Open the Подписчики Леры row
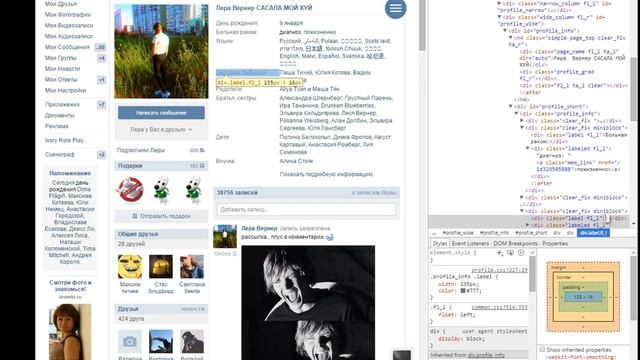This screenshot has width=640, height=360. click(x=161, y=150)
